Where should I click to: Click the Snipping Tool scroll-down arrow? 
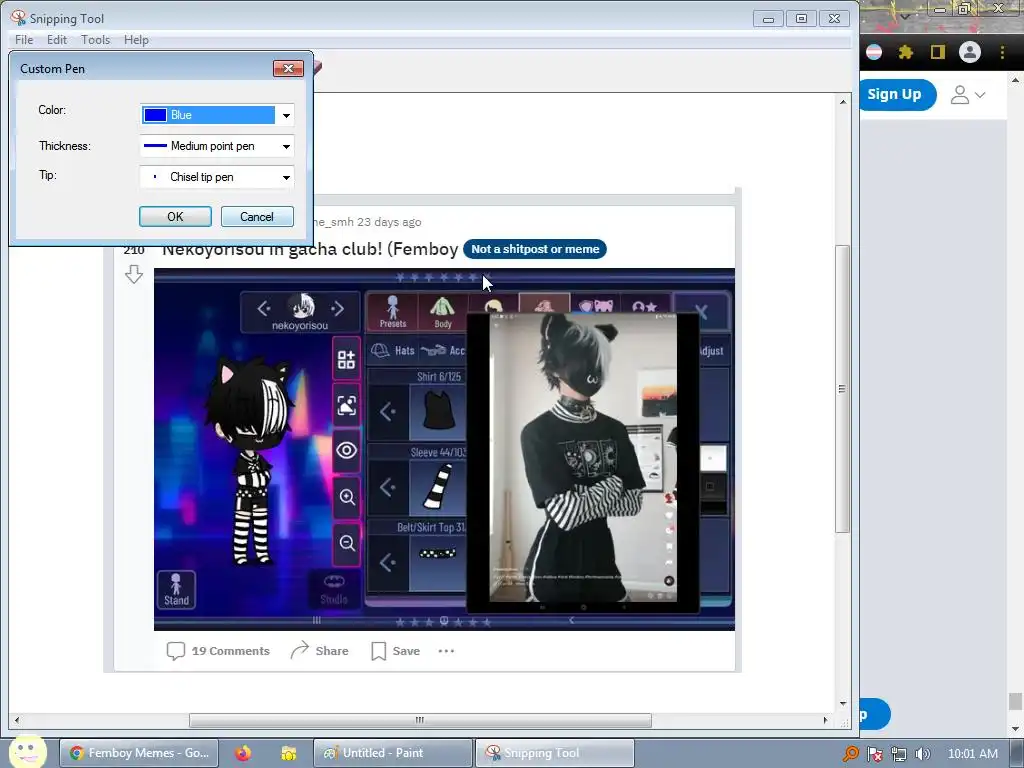pyautogui.click(x=842, y=703)
